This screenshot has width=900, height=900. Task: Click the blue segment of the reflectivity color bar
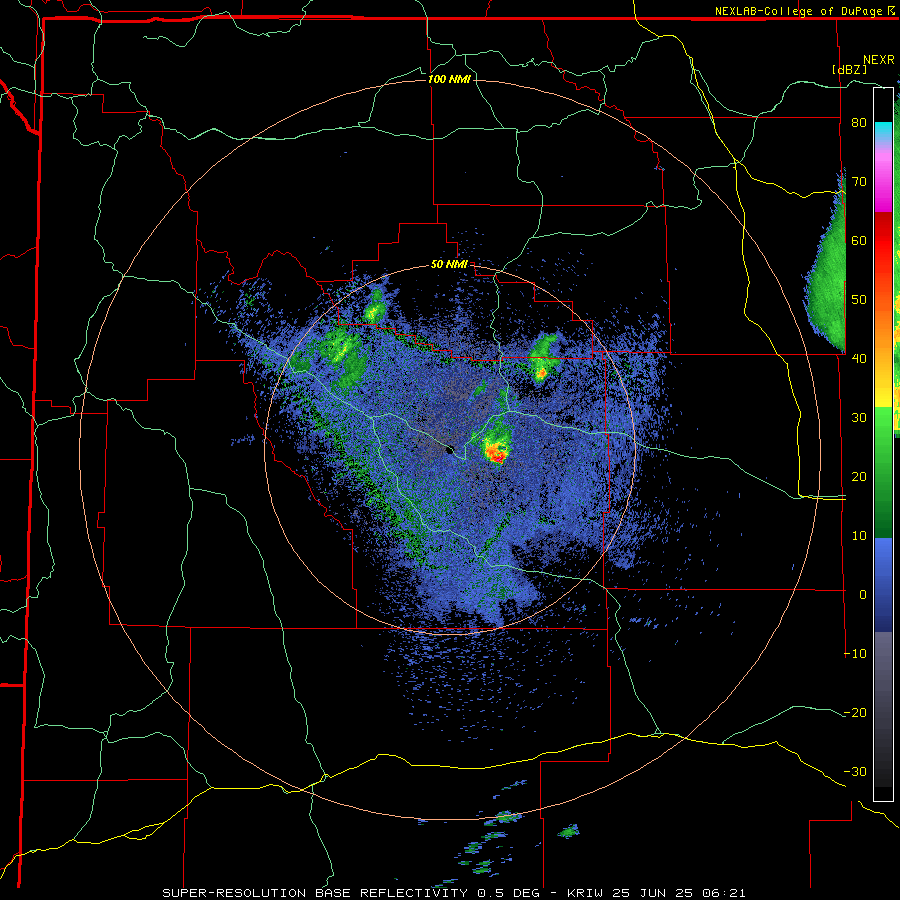point(883,585)
